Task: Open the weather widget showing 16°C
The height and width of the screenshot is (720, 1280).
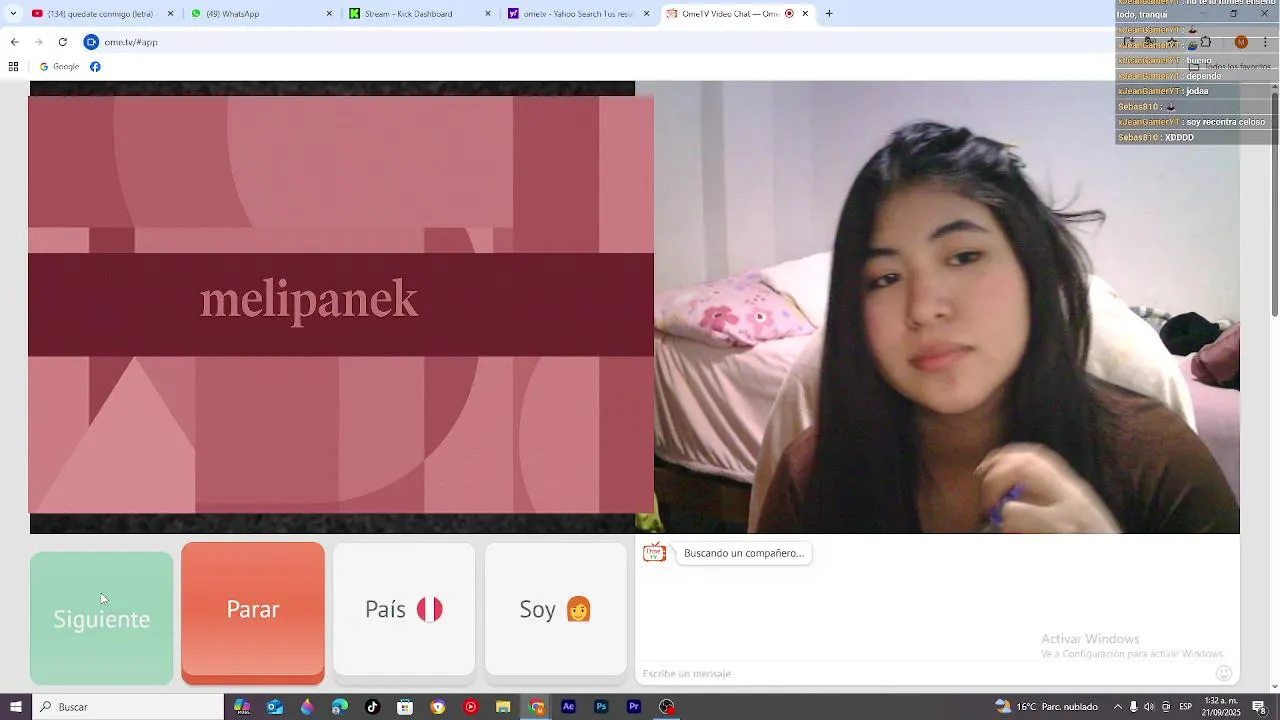Action: coord(1046,707)
